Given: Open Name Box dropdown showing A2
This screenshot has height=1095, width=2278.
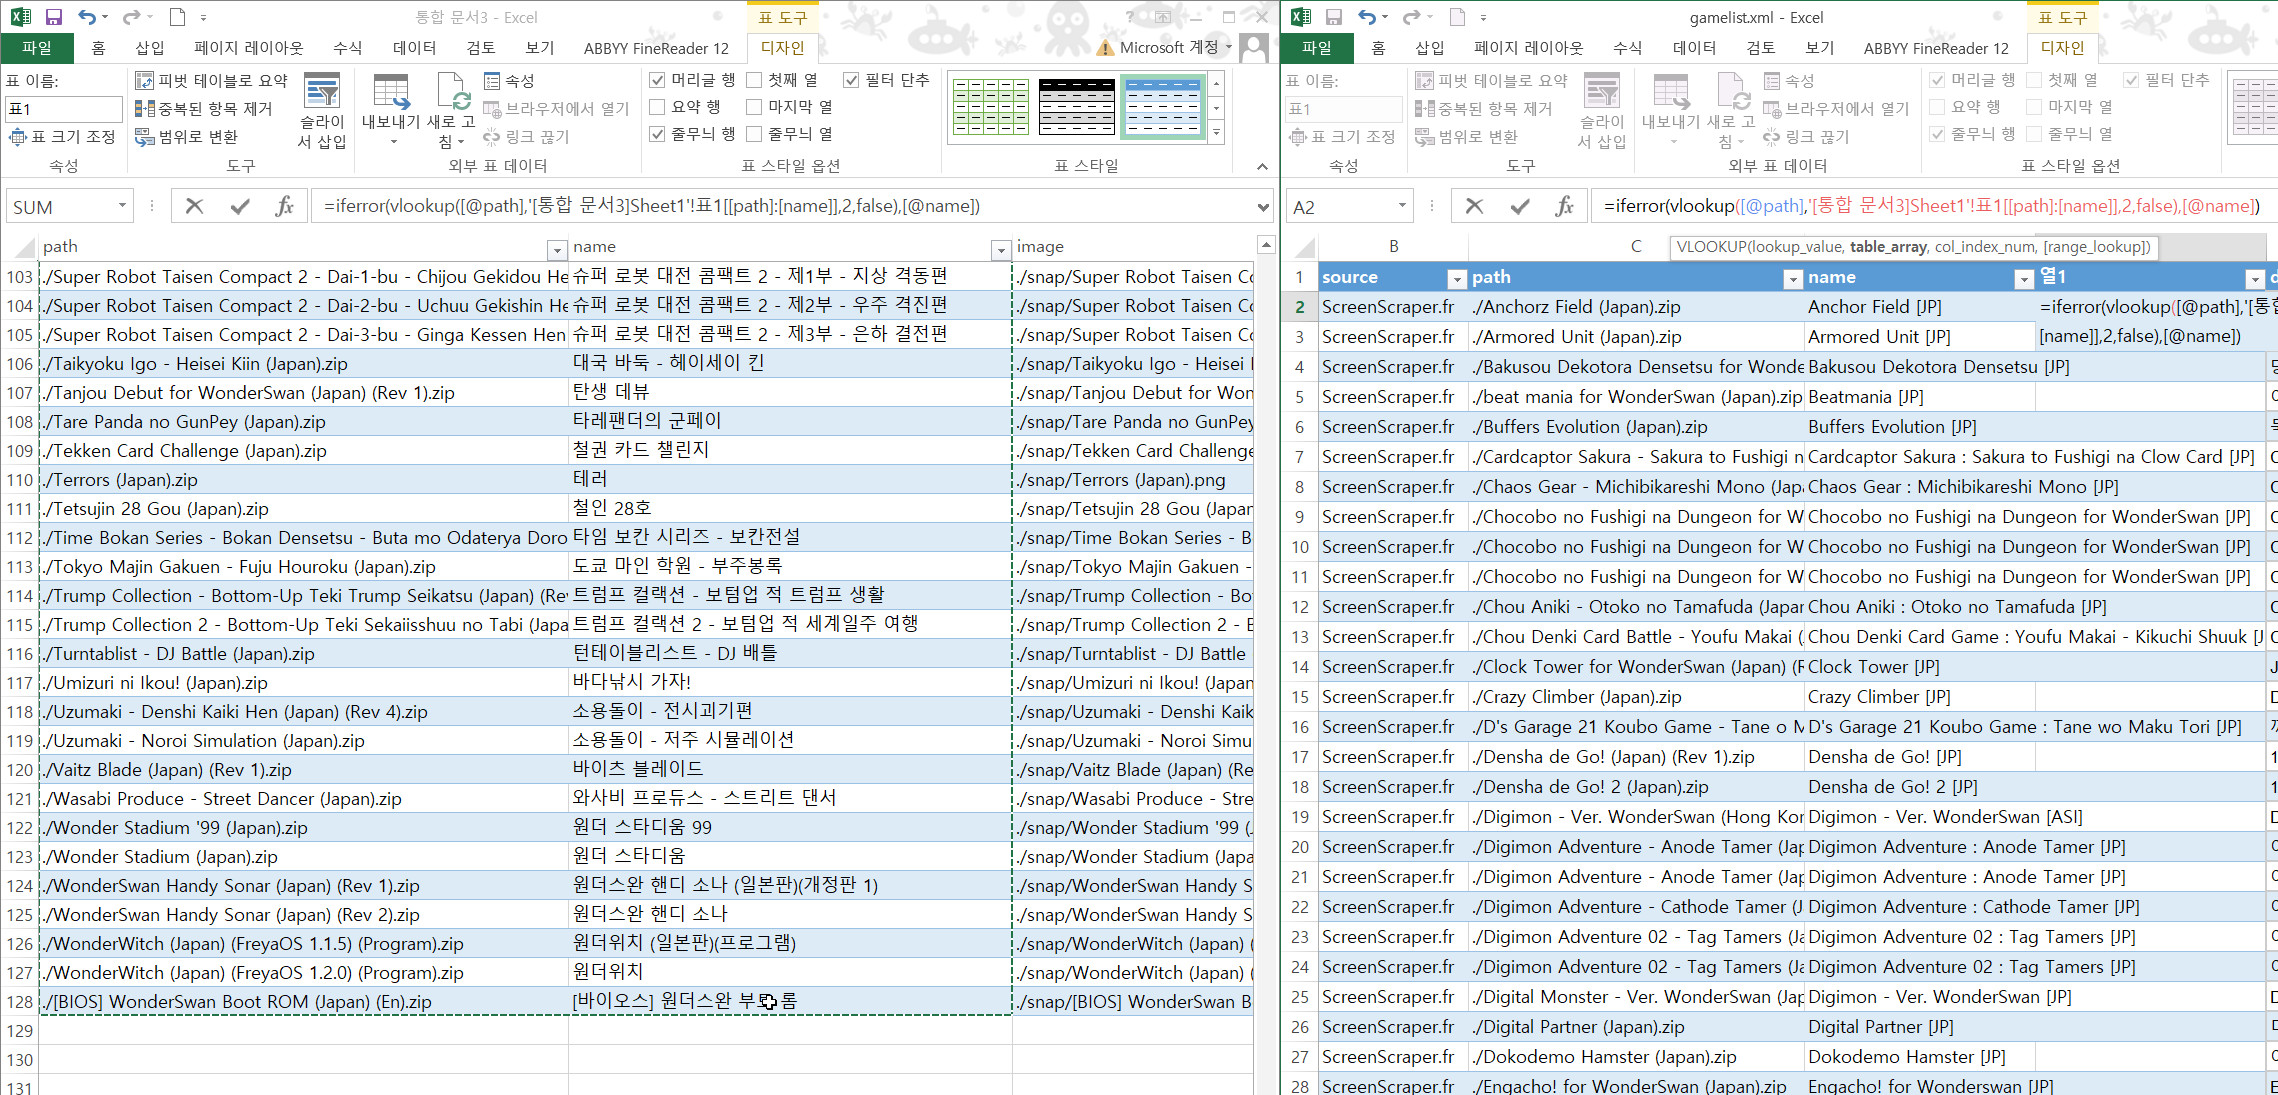Looking at the screenshot, I should (x=1402, y=206).
